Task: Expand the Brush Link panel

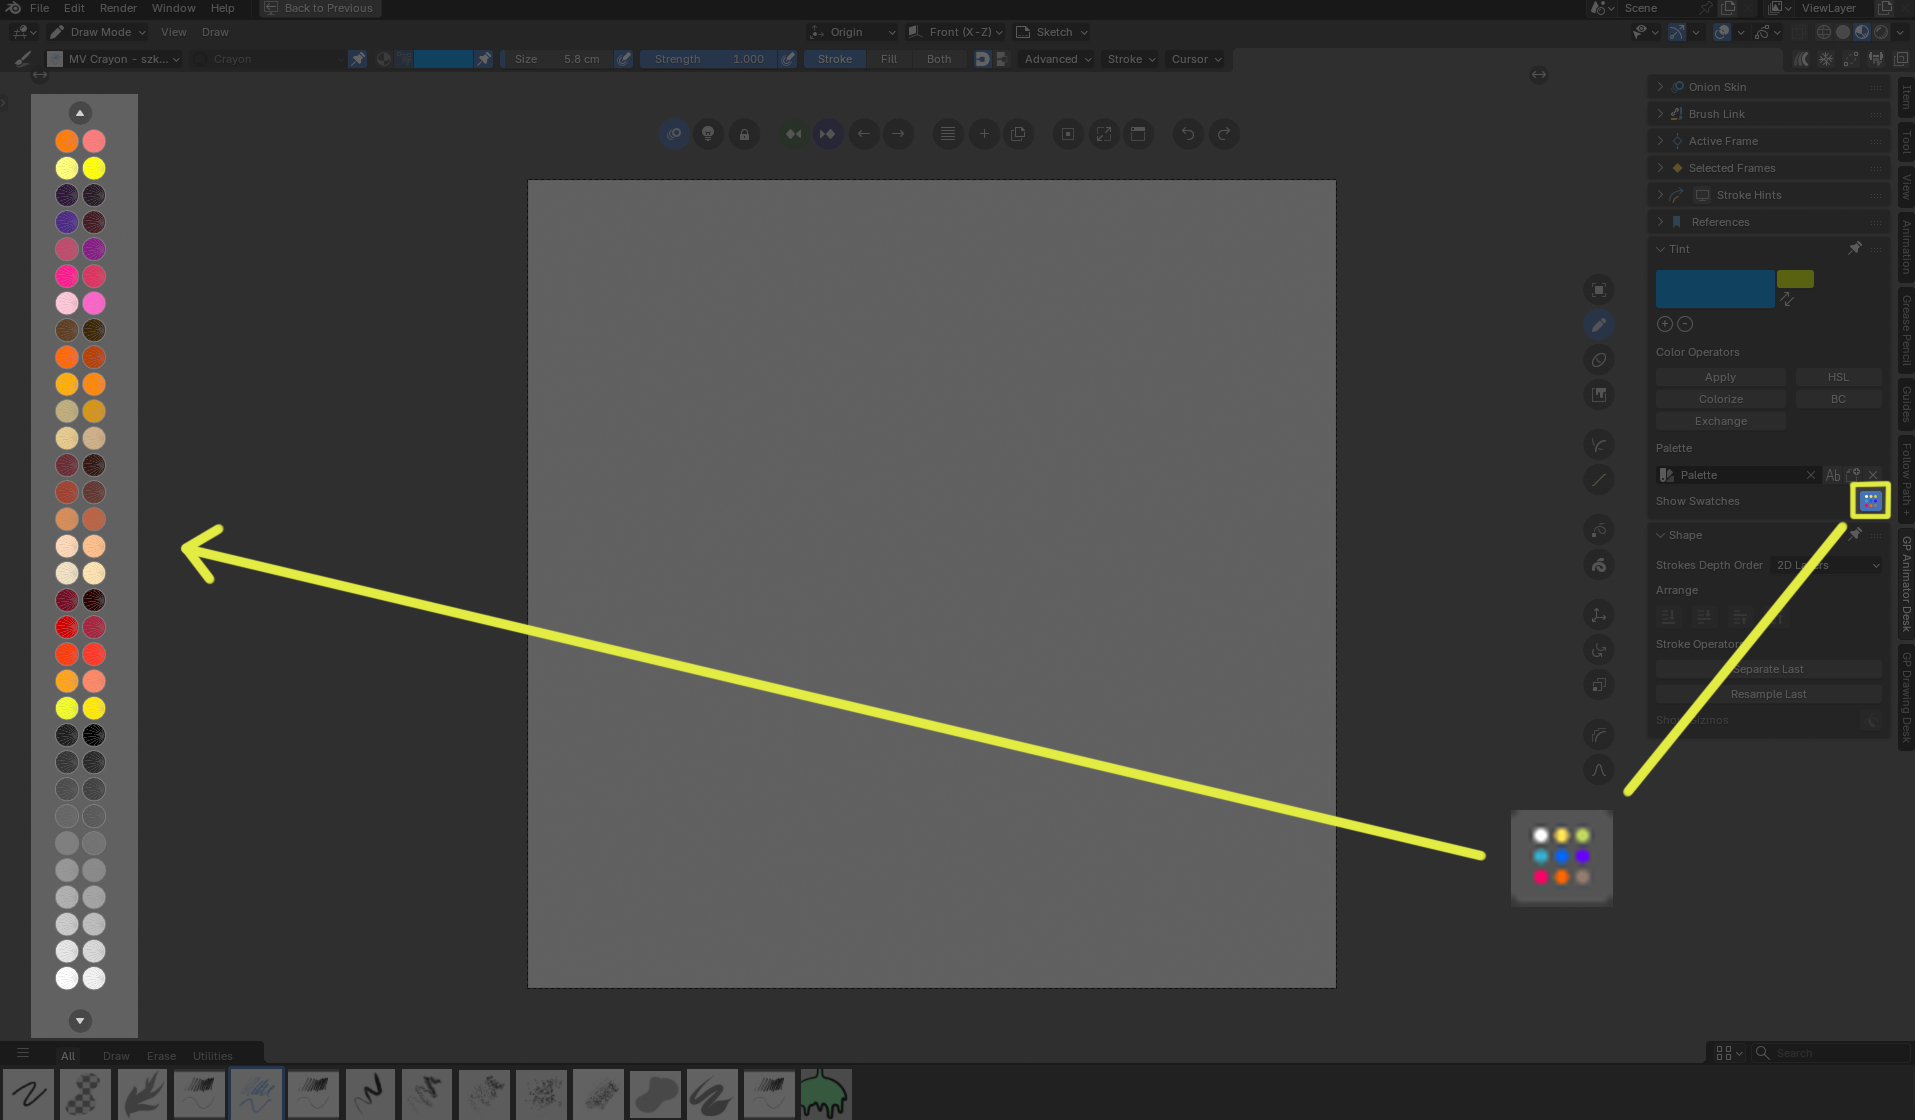Action: click(x=1768, y=114)
